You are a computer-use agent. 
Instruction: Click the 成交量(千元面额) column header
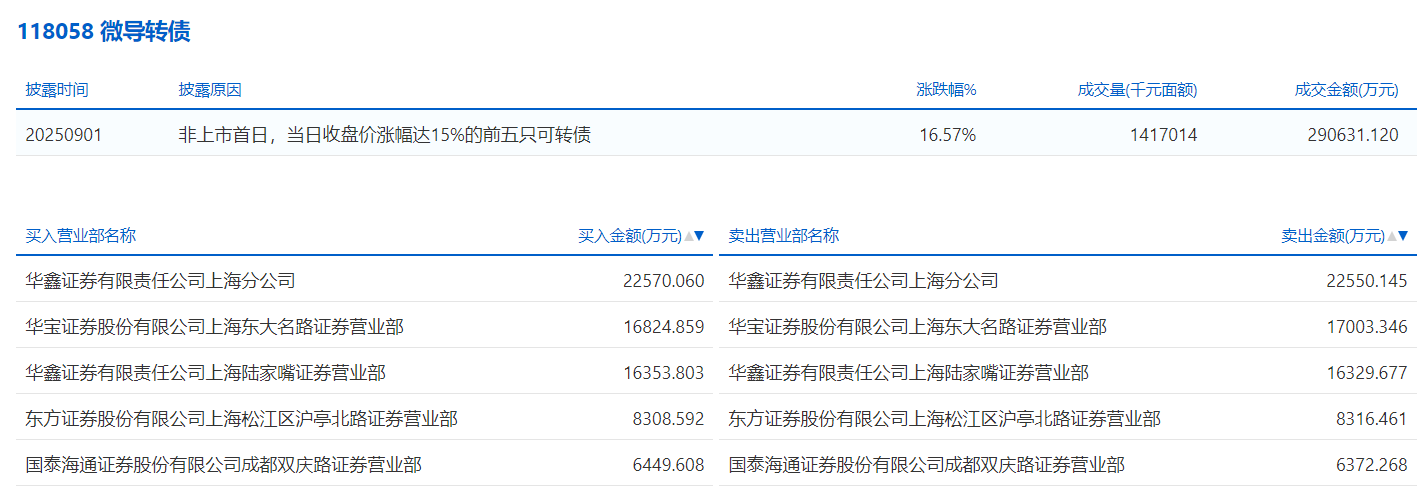pyautogui.click(x=1137, y=90)
